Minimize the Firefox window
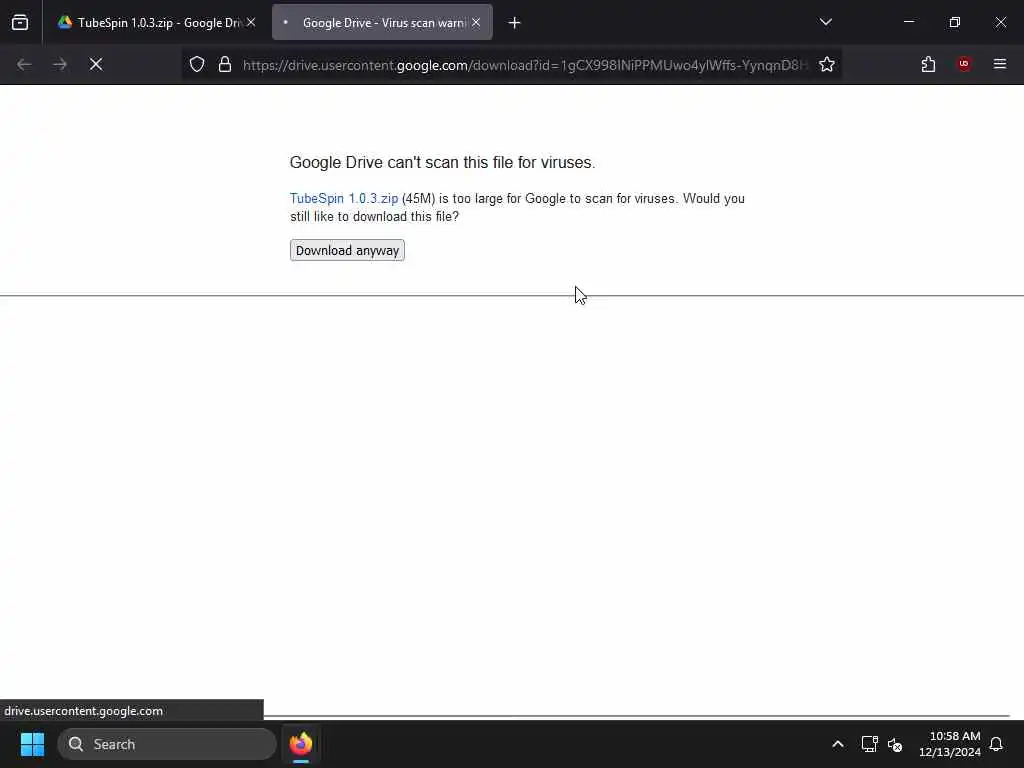Screen dimensions: 1024x768 click(909, 22)
